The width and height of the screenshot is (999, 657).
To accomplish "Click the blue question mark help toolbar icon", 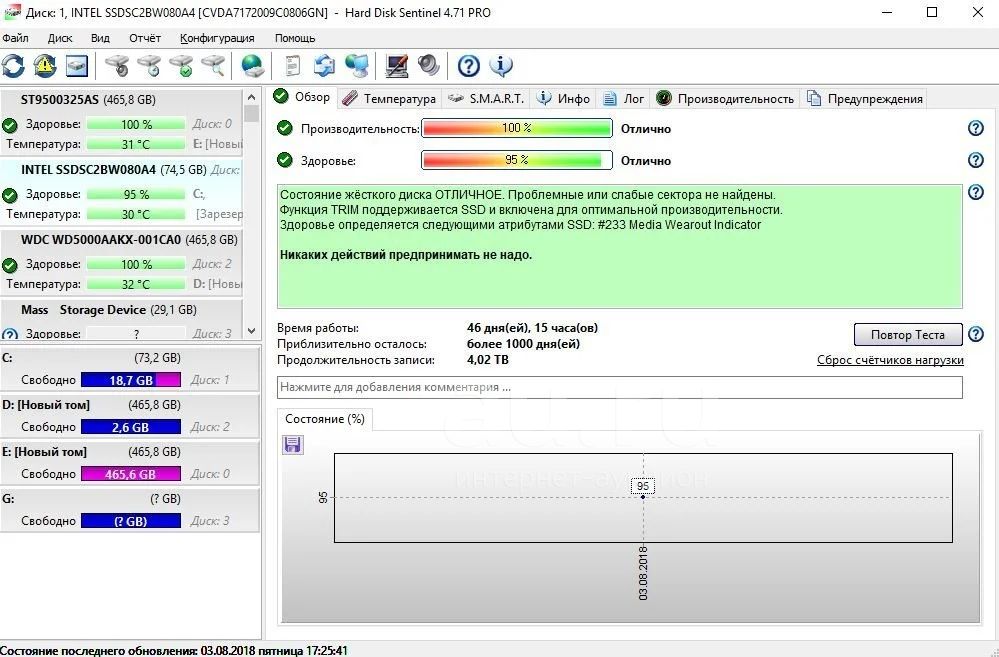I will point(468,66).
